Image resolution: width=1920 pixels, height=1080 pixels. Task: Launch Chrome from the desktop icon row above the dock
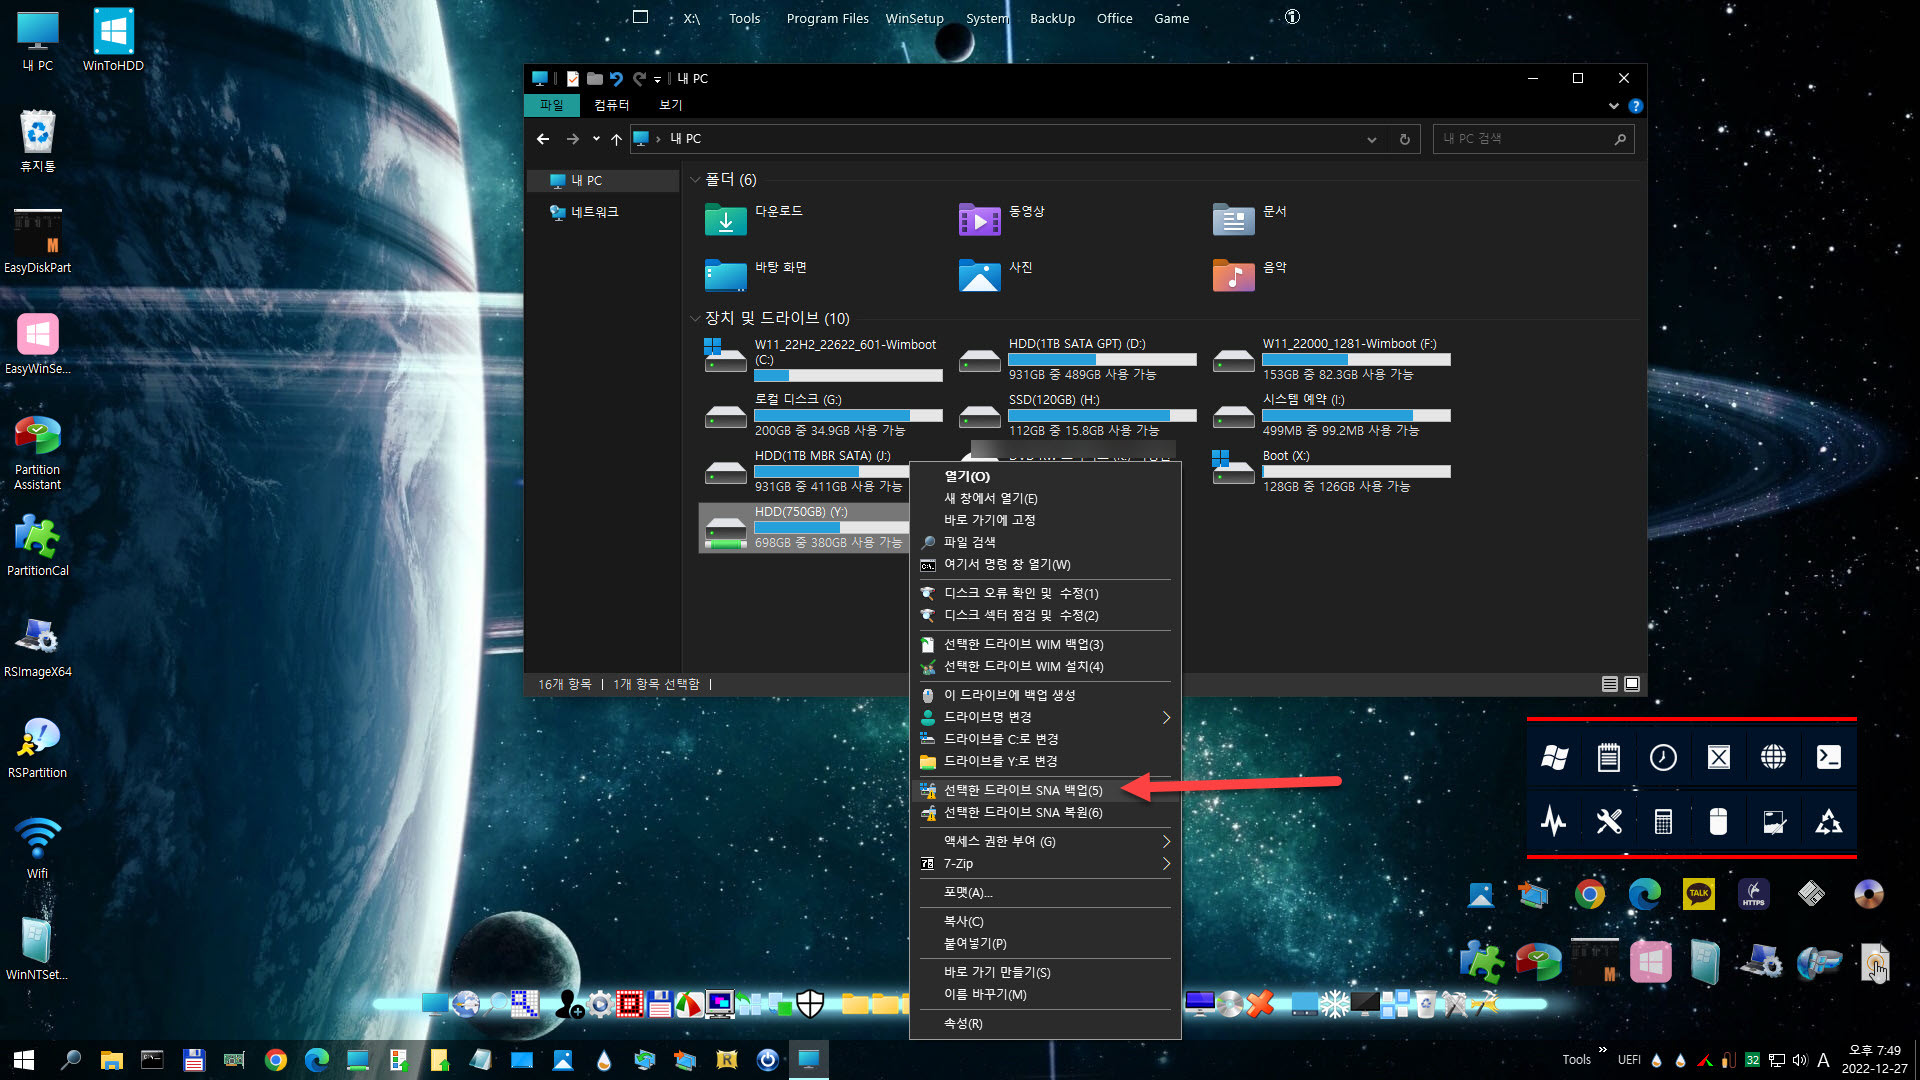click(1590, 894)
